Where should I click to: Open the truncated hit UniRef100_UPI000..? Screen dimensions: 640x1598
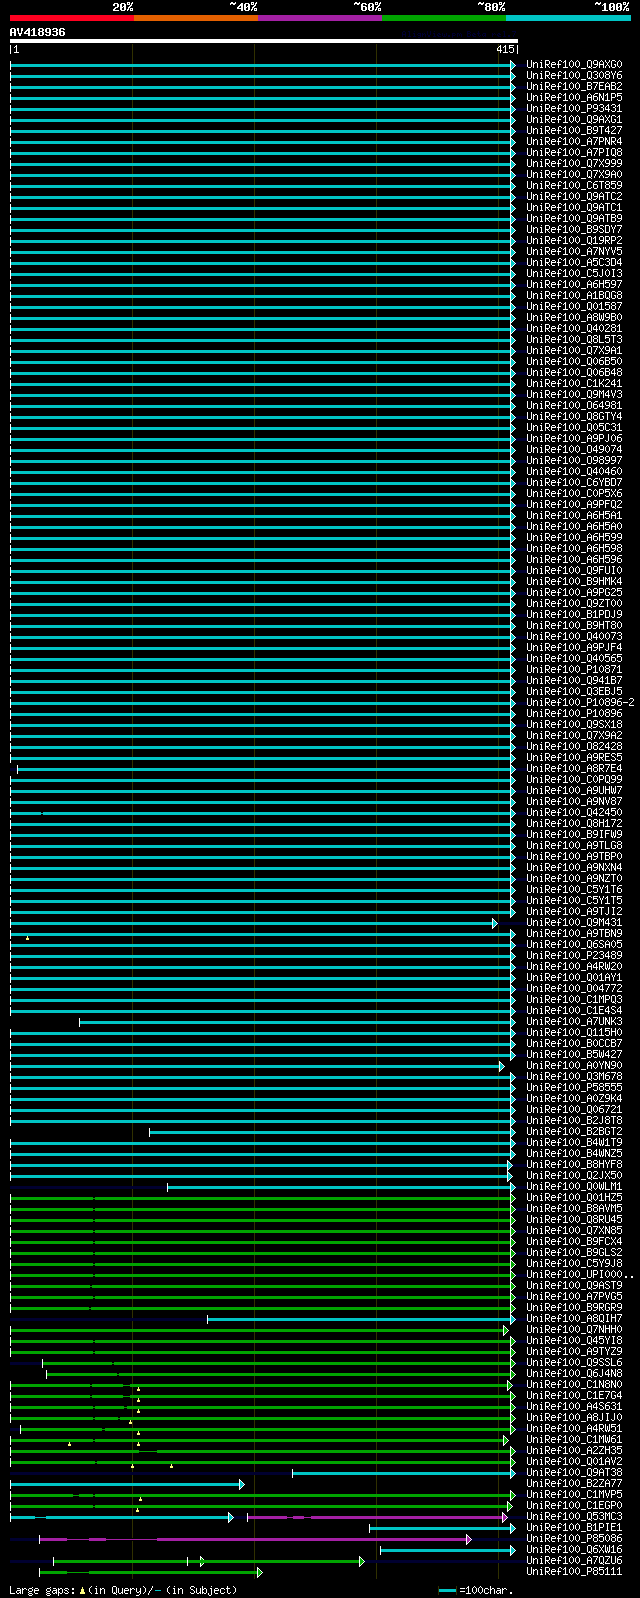[580, 1275]
